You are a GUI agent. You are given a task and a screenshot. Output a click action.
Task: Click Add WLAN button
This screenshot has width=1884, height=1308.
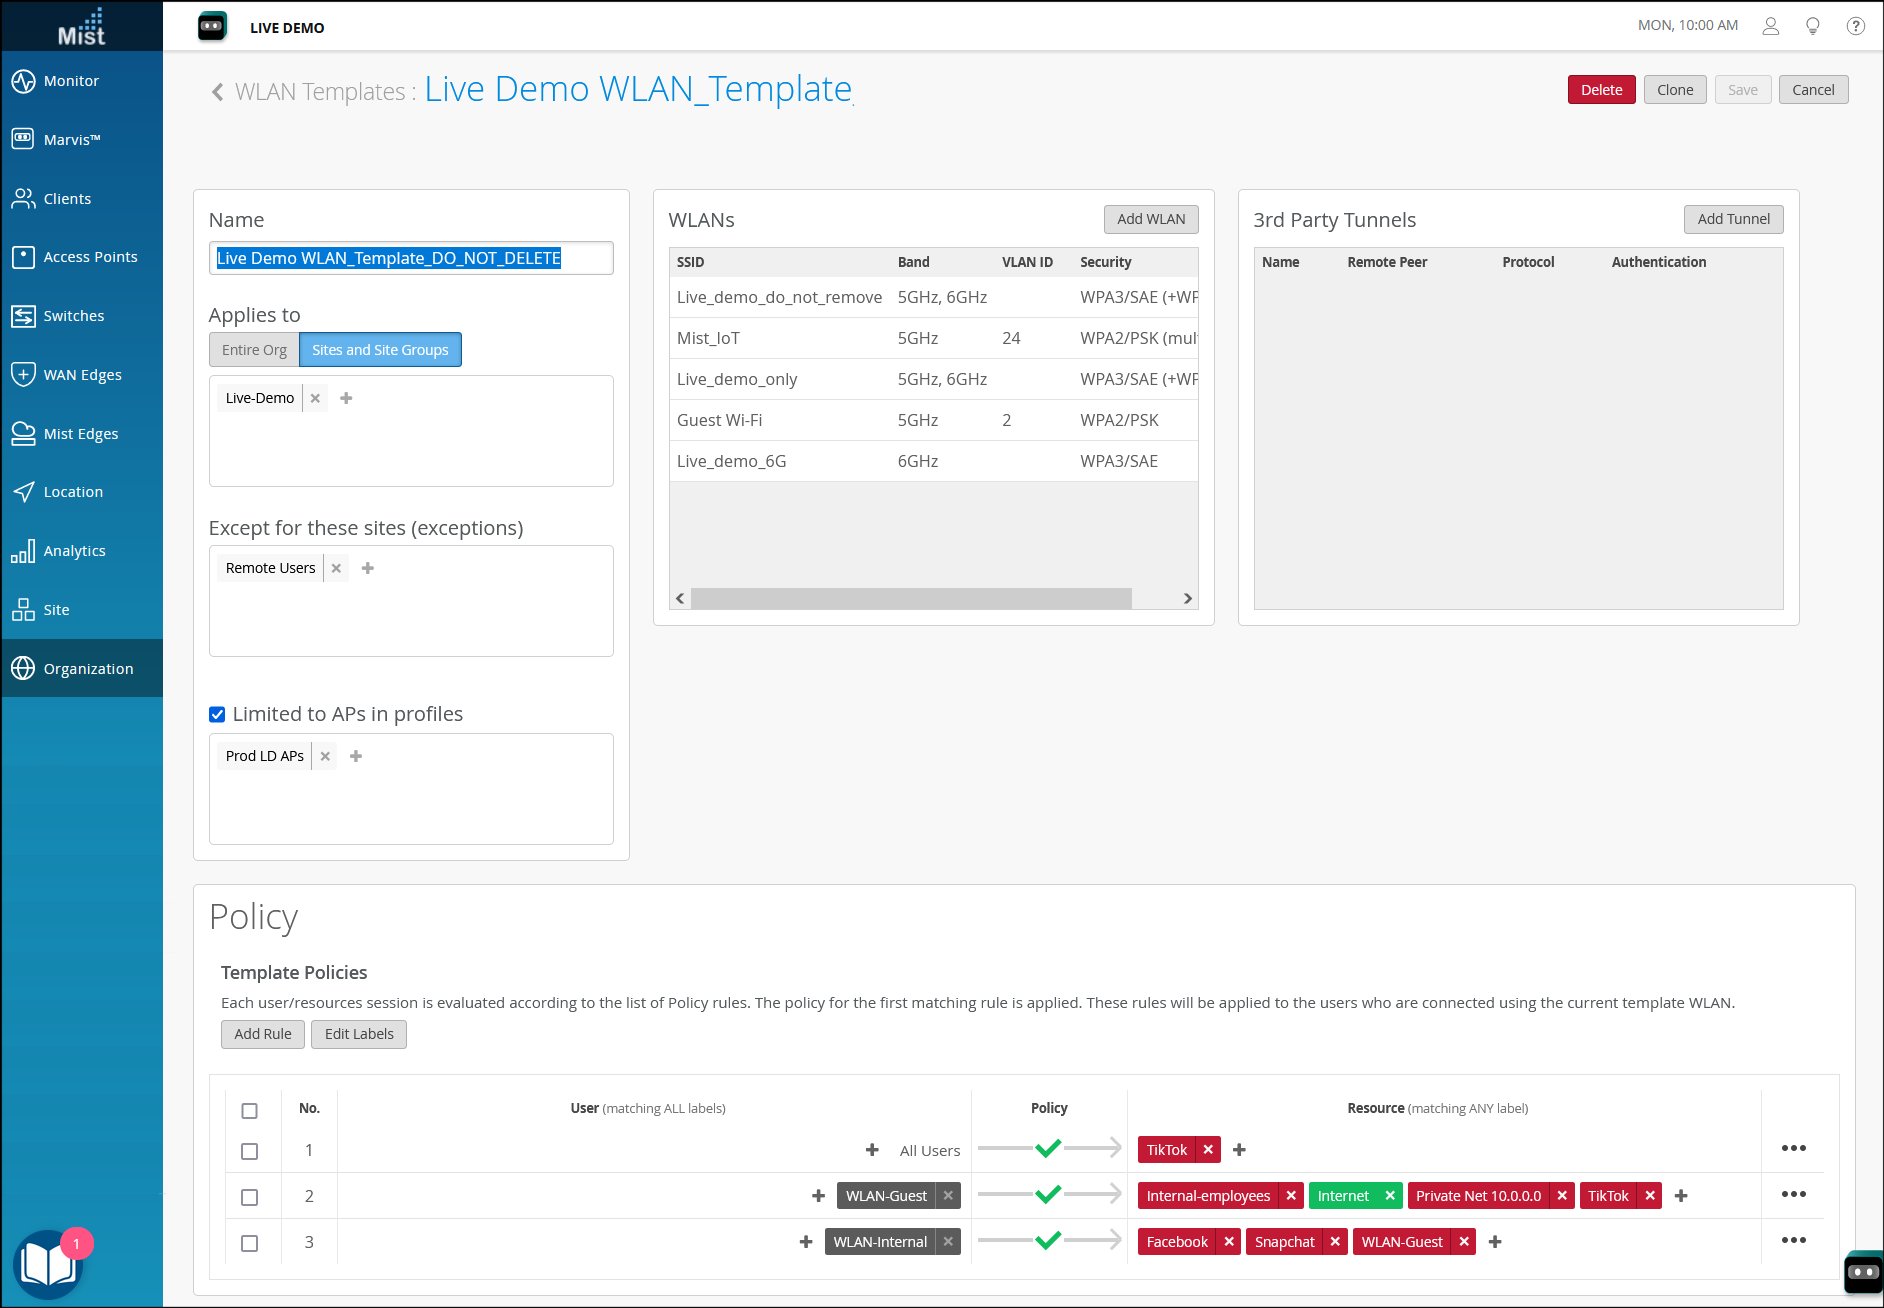1151,219
